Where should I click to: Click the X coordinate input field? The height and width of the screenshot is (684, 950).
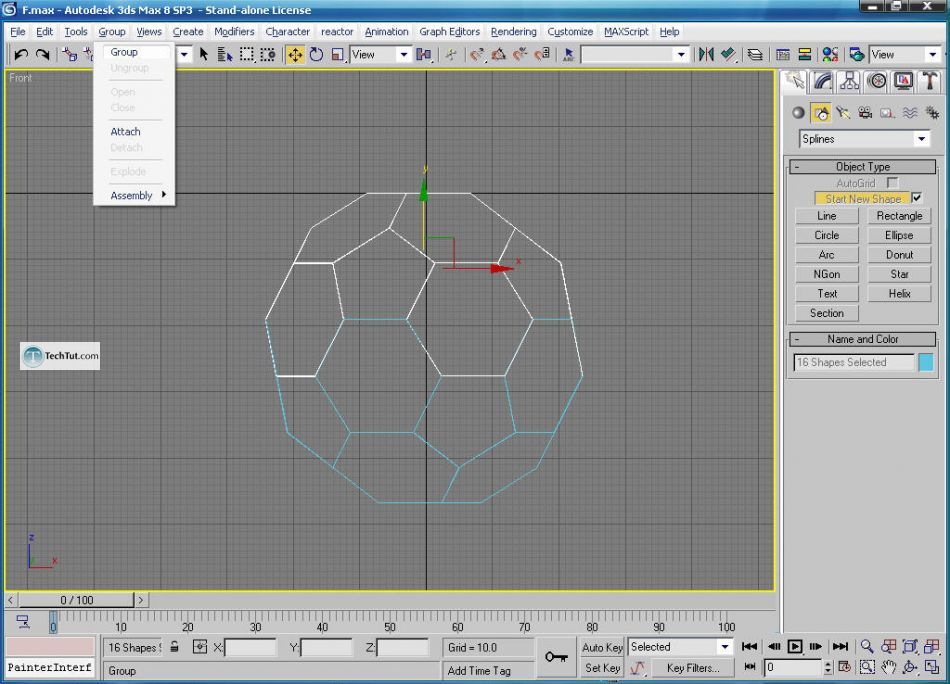coord(250,648)
